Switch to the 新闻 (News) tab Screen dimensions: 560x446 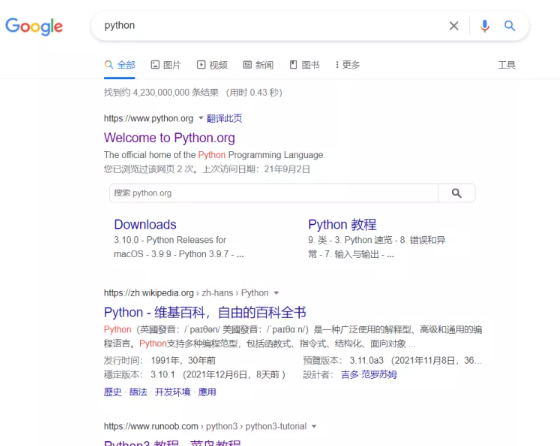click(x=258, y=65)
